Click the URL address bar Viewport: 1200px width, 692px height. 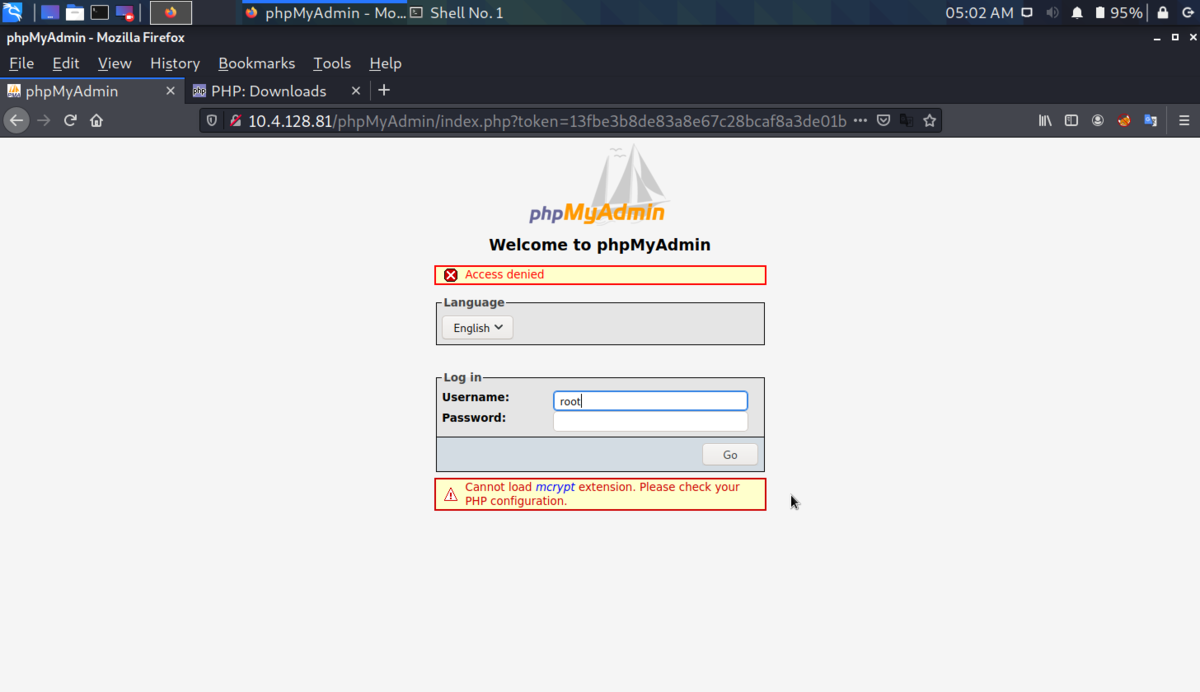(x=546, y=120)
